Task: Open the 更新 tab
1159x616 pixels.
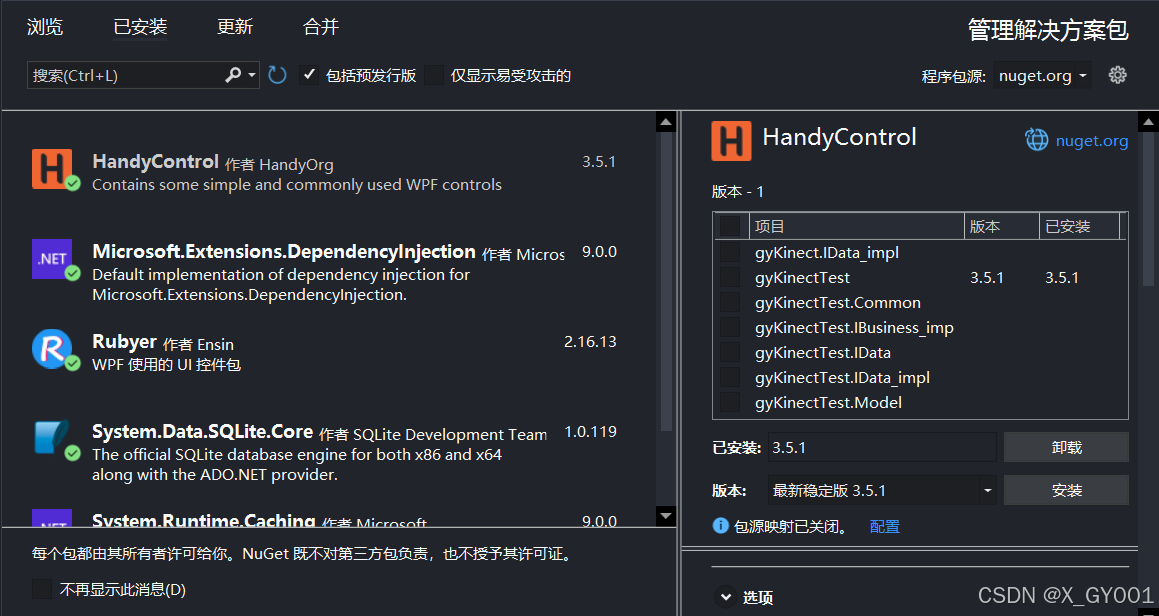Action: click(234, 27)
